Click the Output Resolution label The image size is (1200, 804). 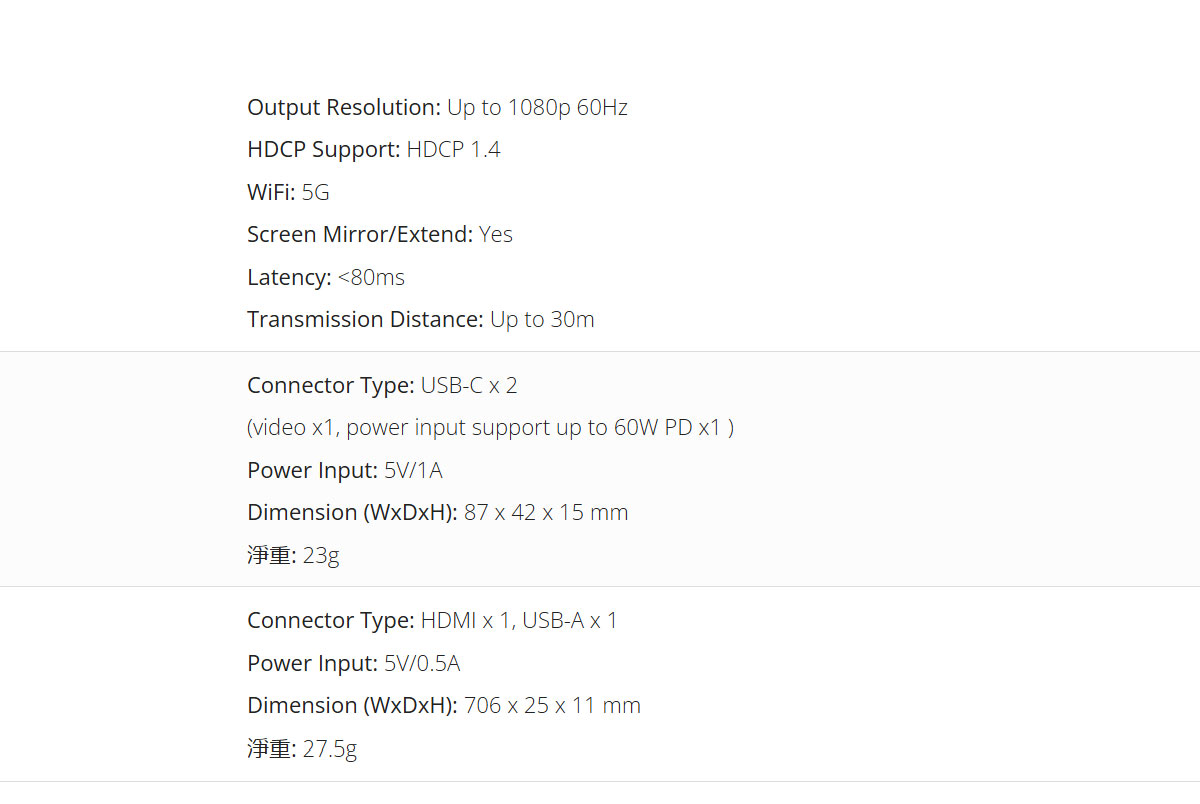[344, 107]
